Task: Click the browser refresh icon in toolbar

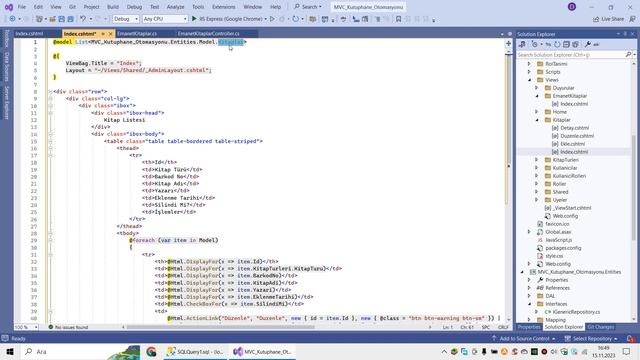Action: [296, 19]
